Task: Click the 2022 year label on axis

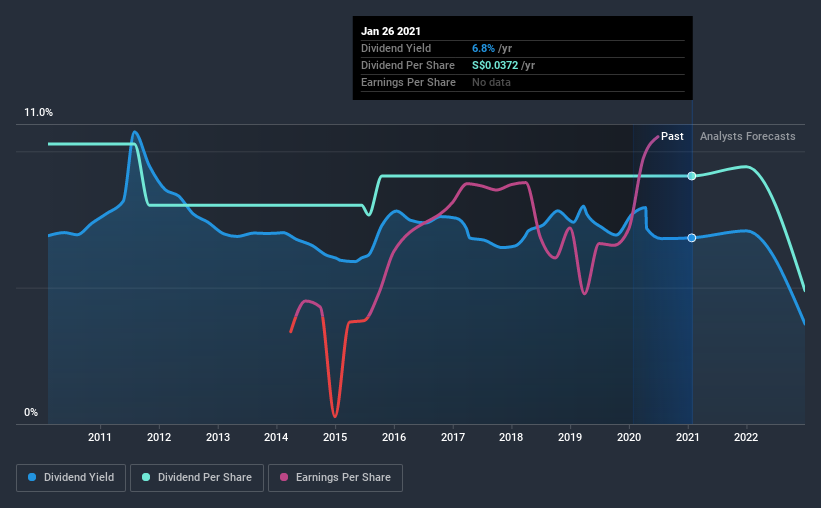Action: pos(746,437)
